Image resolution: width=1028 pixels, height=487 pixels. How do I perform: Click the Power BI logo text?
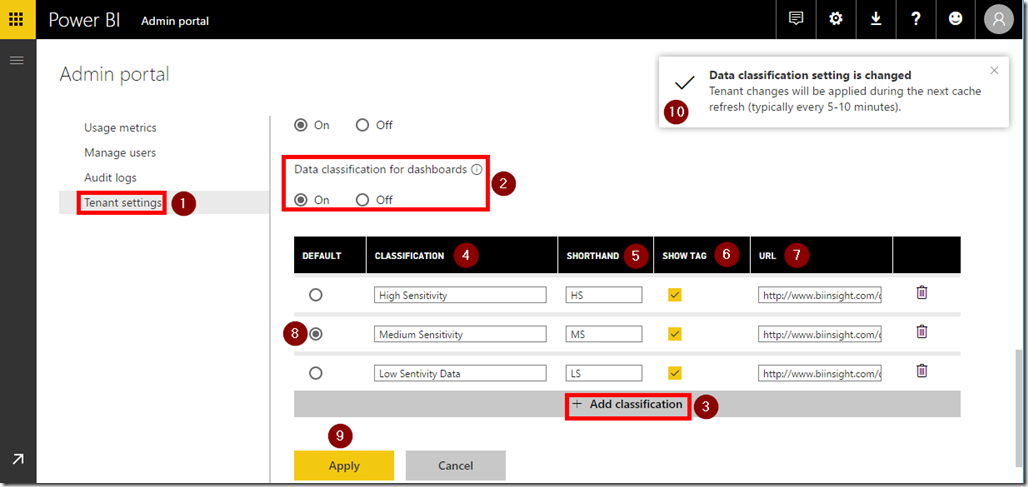[x=84, y=20]
